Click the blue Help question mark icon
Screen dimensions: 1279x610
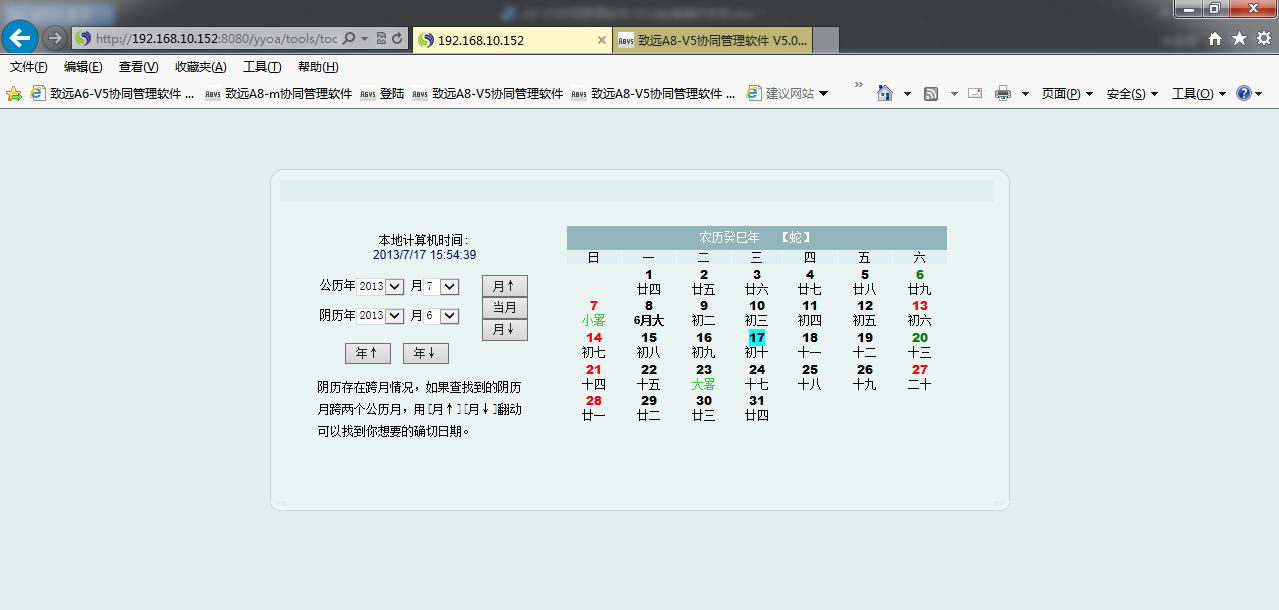click(x=1243, y=93)
